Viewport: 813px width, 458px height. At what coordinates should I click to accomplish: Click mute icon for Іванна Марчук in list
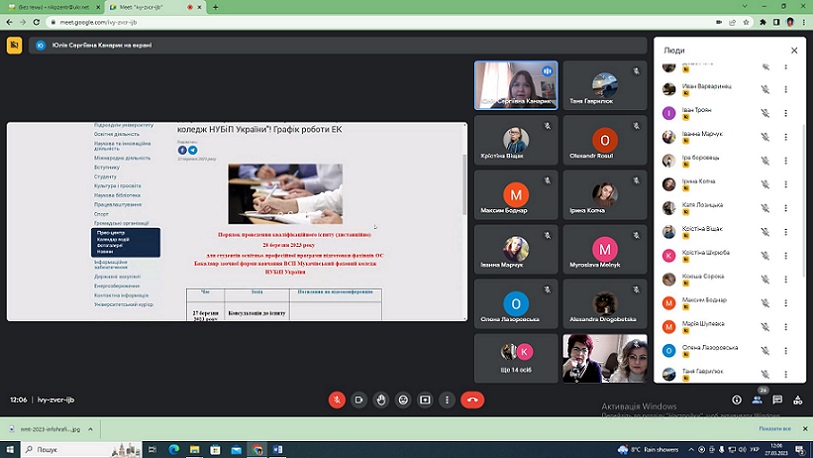pyautogui.click(x=765, y=137)
